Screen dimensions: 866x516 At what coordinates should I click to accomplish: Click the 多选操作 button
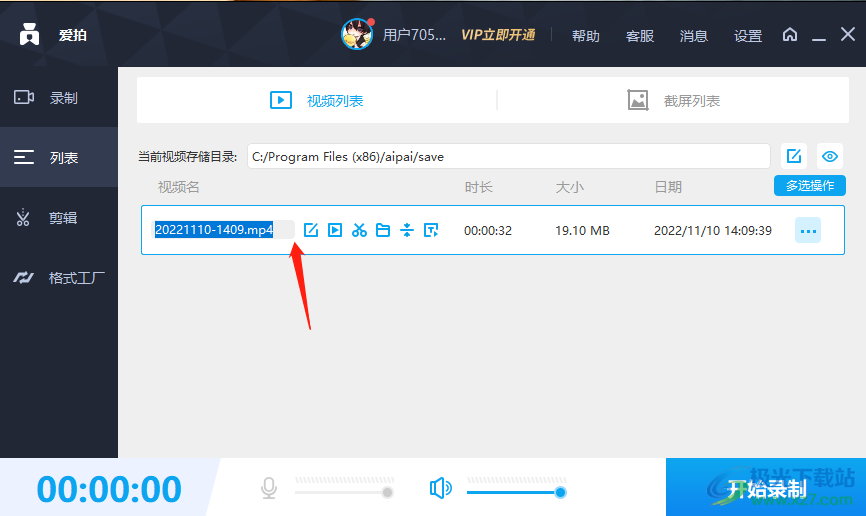[810, 186]
